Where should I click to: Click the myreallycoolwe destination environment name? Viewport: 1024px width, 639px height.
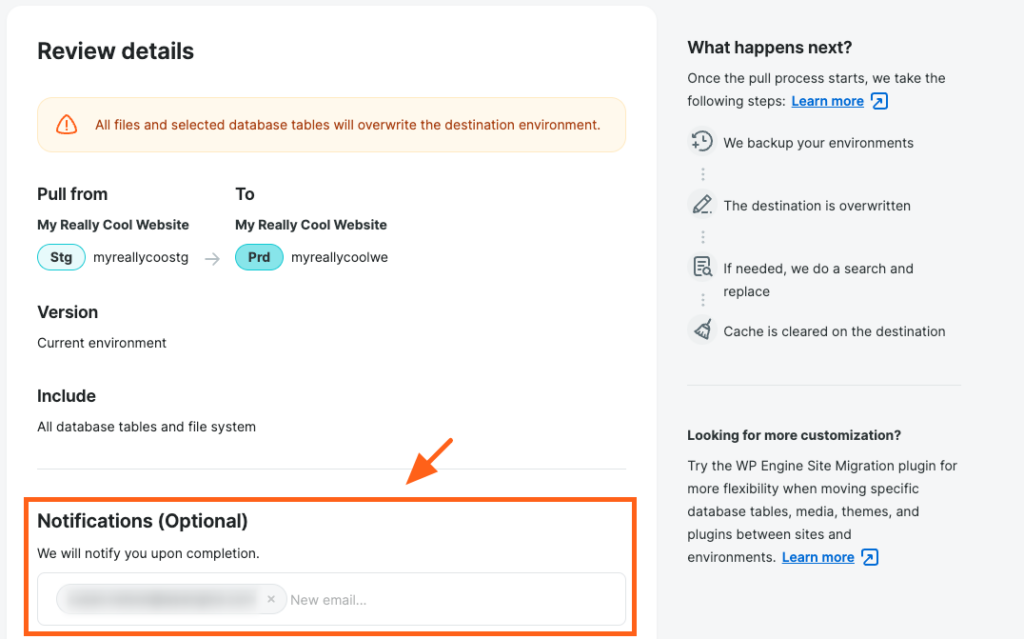(x=339, y=257)
